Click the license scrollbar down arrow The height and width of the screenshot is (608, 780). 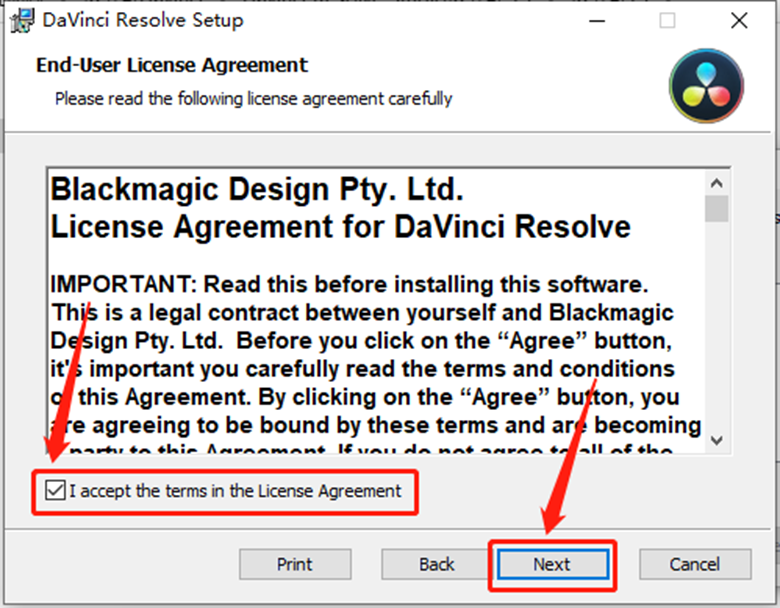coord(716,439)
